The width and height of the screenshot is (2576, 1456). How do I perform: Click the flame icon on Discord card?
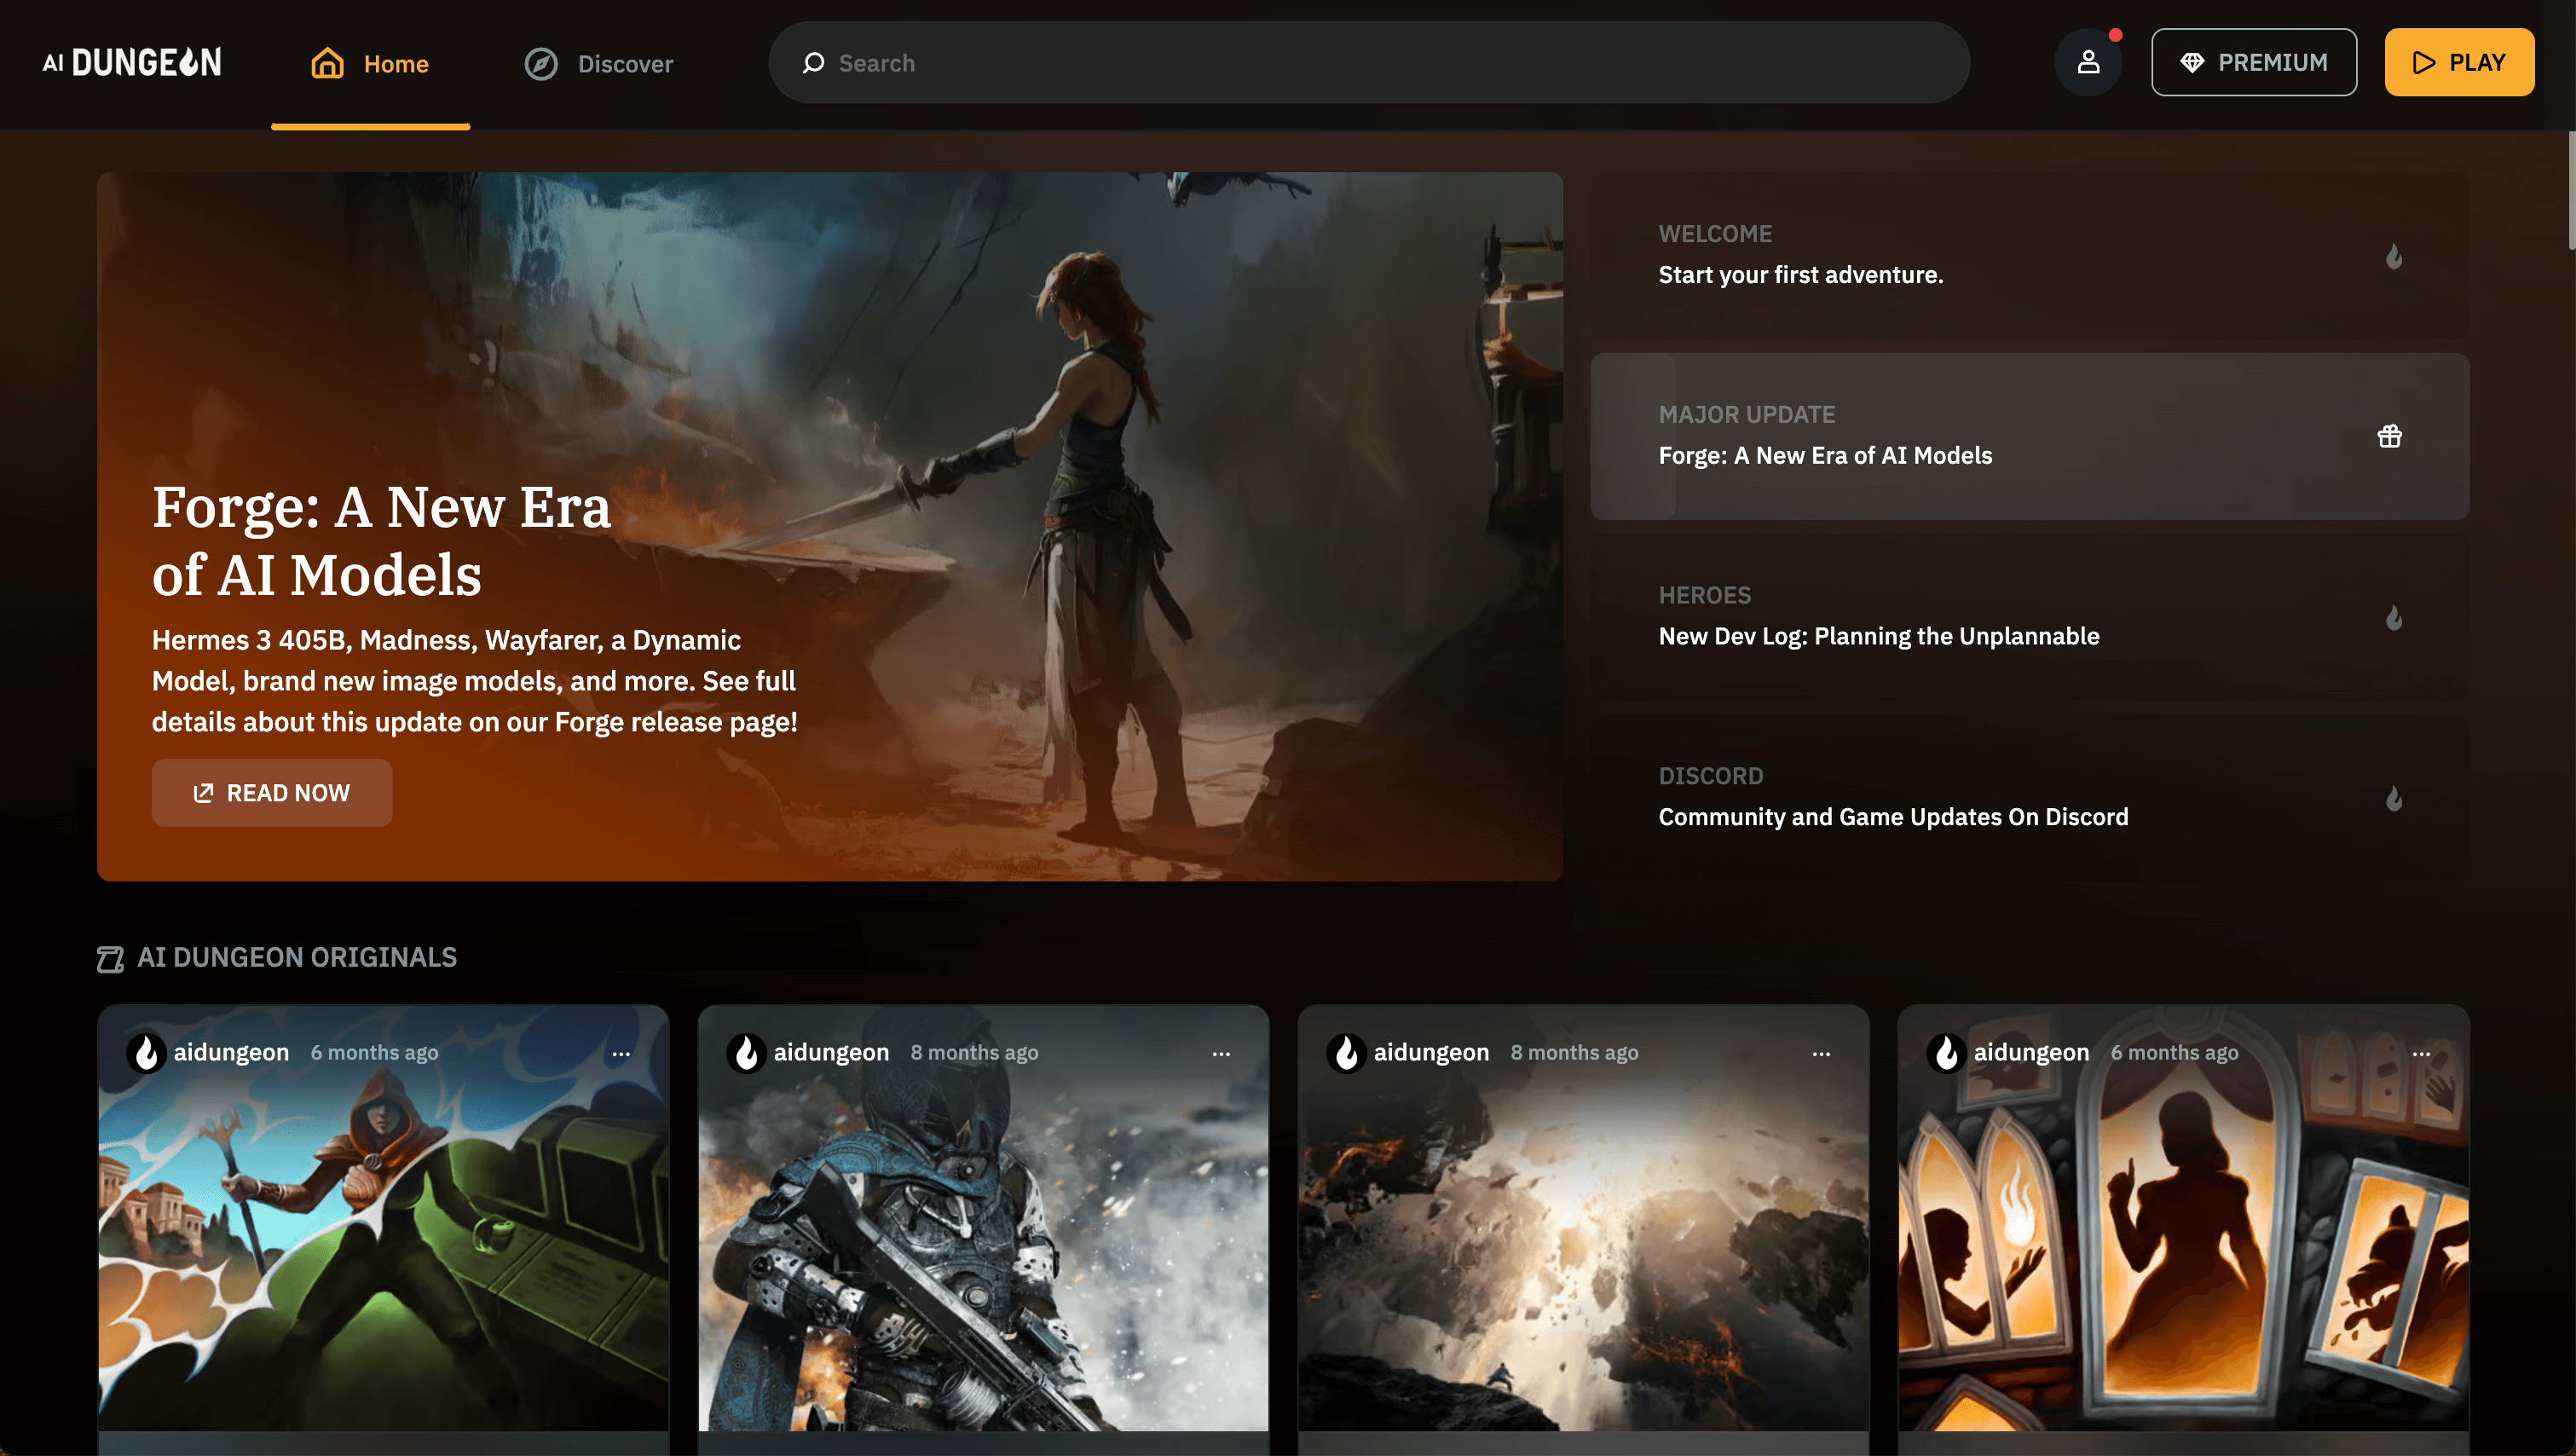[2393, 798]
